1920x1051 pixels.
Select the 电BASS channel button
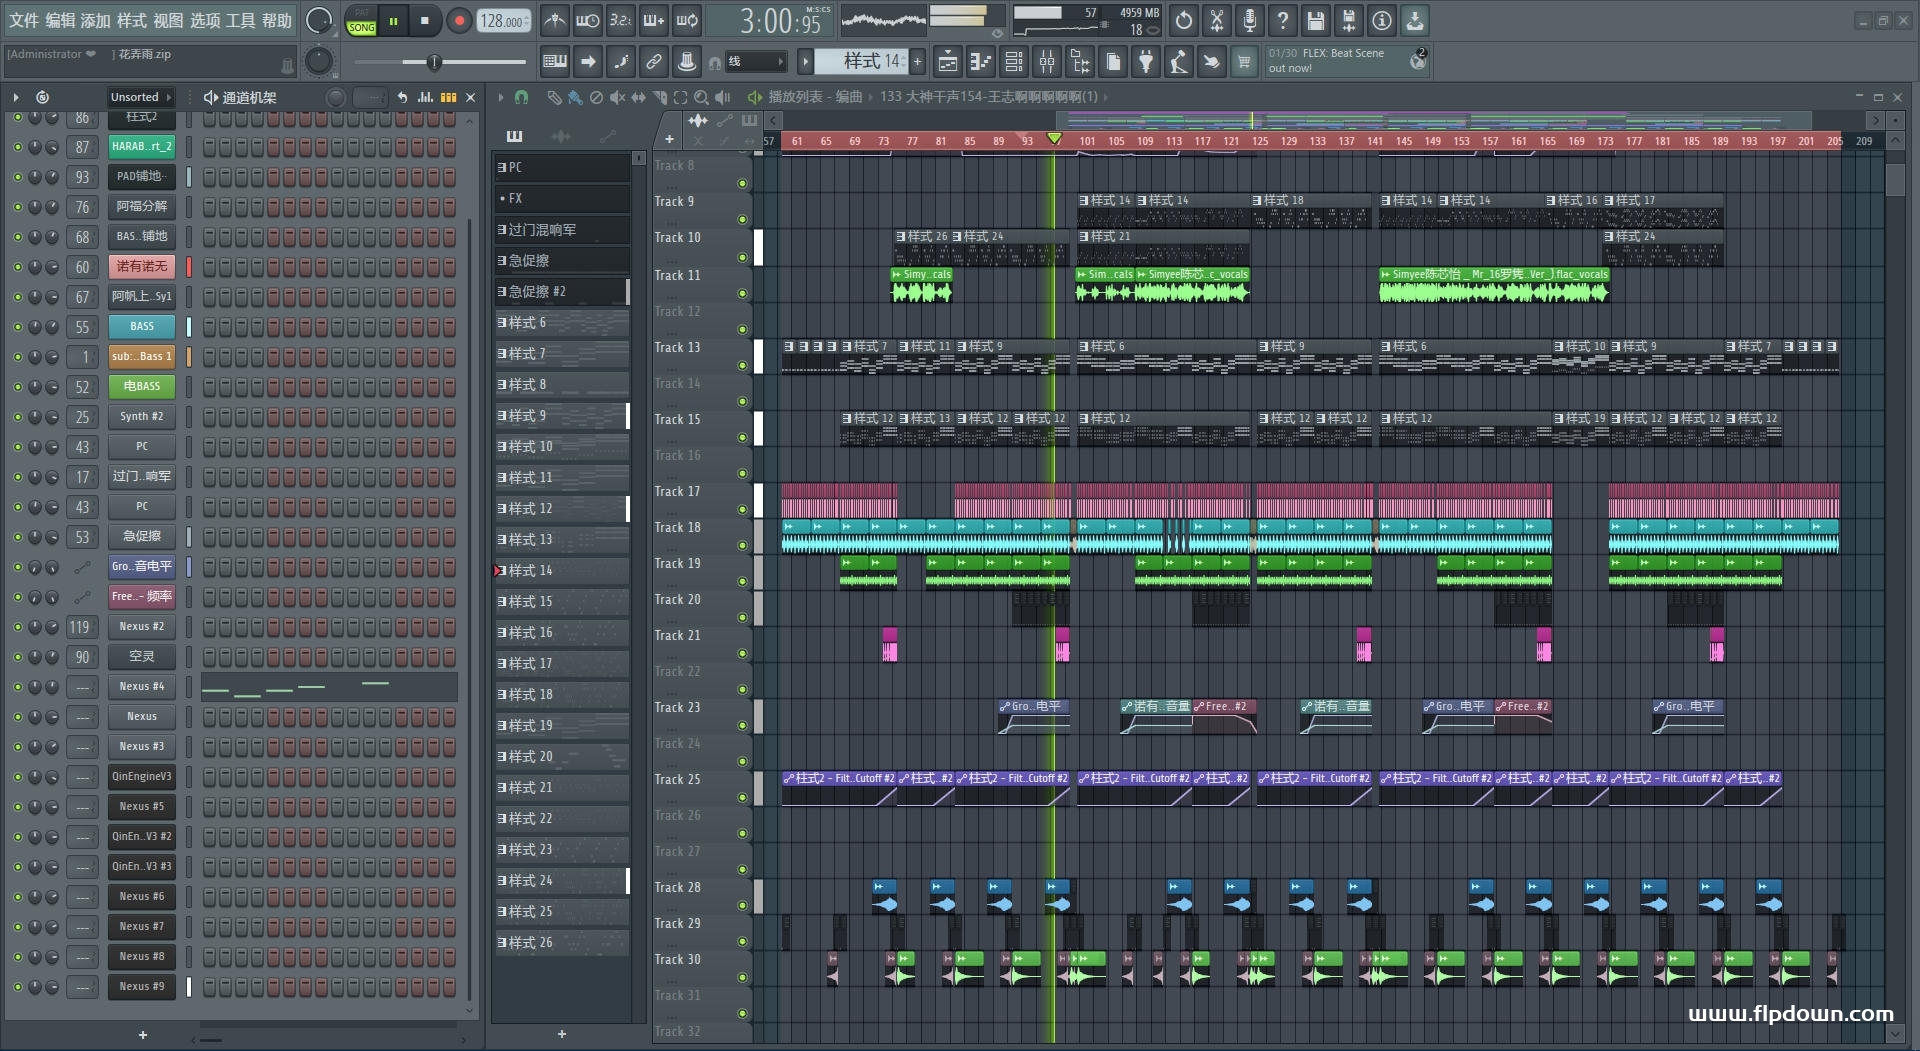coord(142,387)
